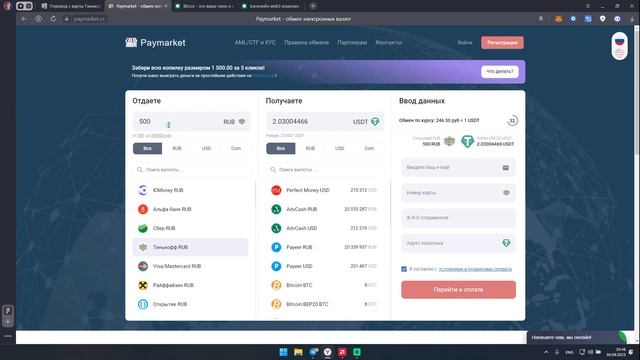Click Перейти к оплате button
The image size is (640, 360).
(458, 289)
